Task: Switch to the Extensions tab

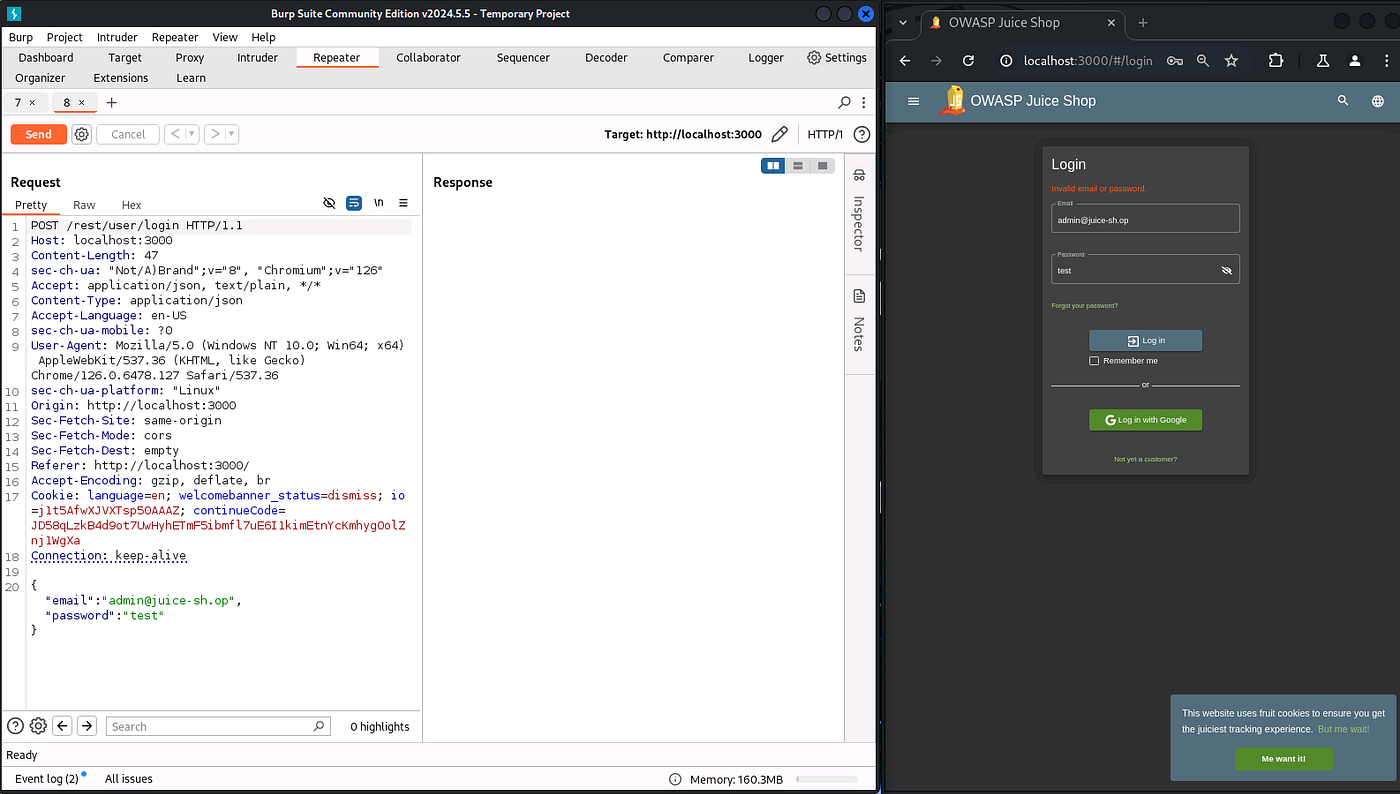Action: pos(121,78)
